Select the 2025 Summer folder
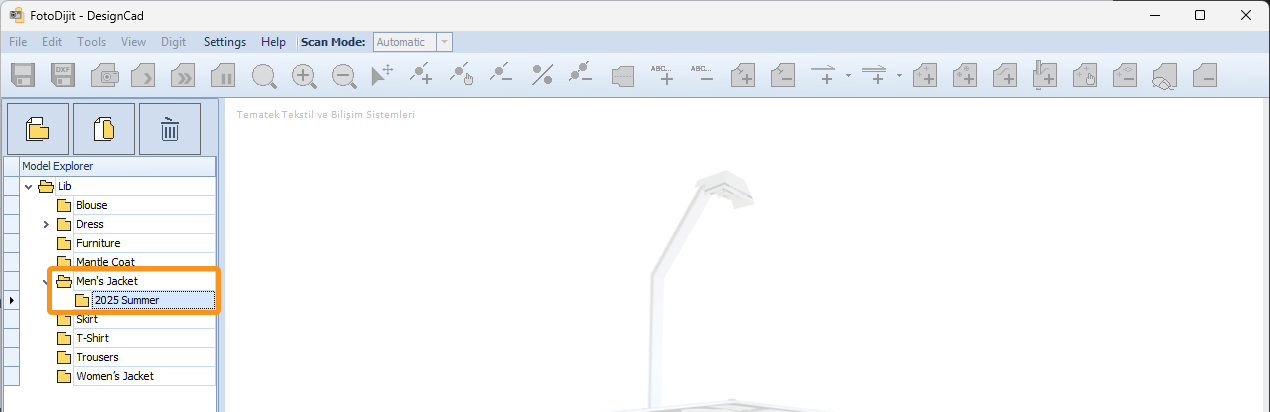The image size is (1270, 412). pyautogui.click(x=126, y=300)
